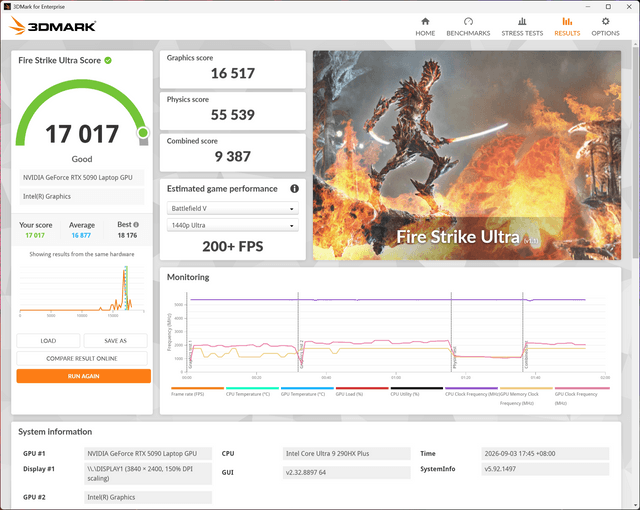Viewport: 640px width, 510px height.
Task: Toggle the GPU Temperature legend swatch
Action: (x=307, y=388)
